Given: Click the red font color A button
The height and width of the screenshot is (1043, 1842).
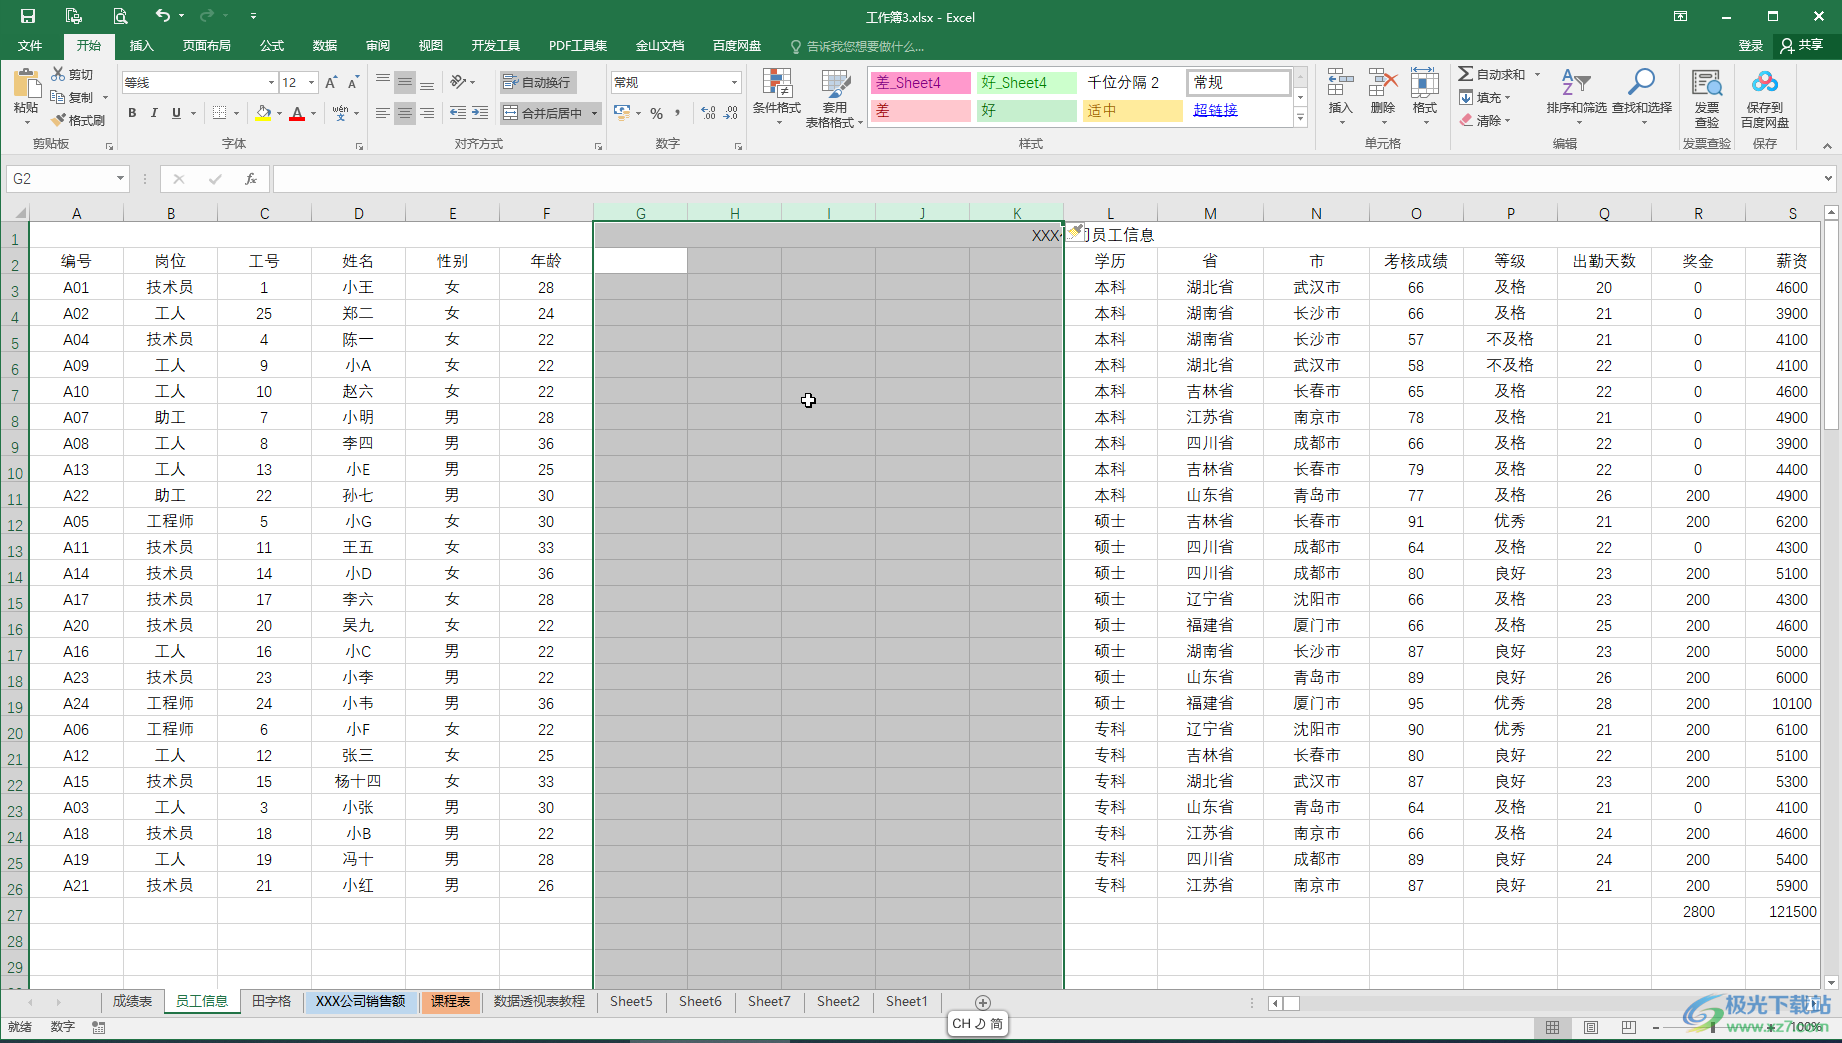Looking at the screenshot, I should [297, 113].
